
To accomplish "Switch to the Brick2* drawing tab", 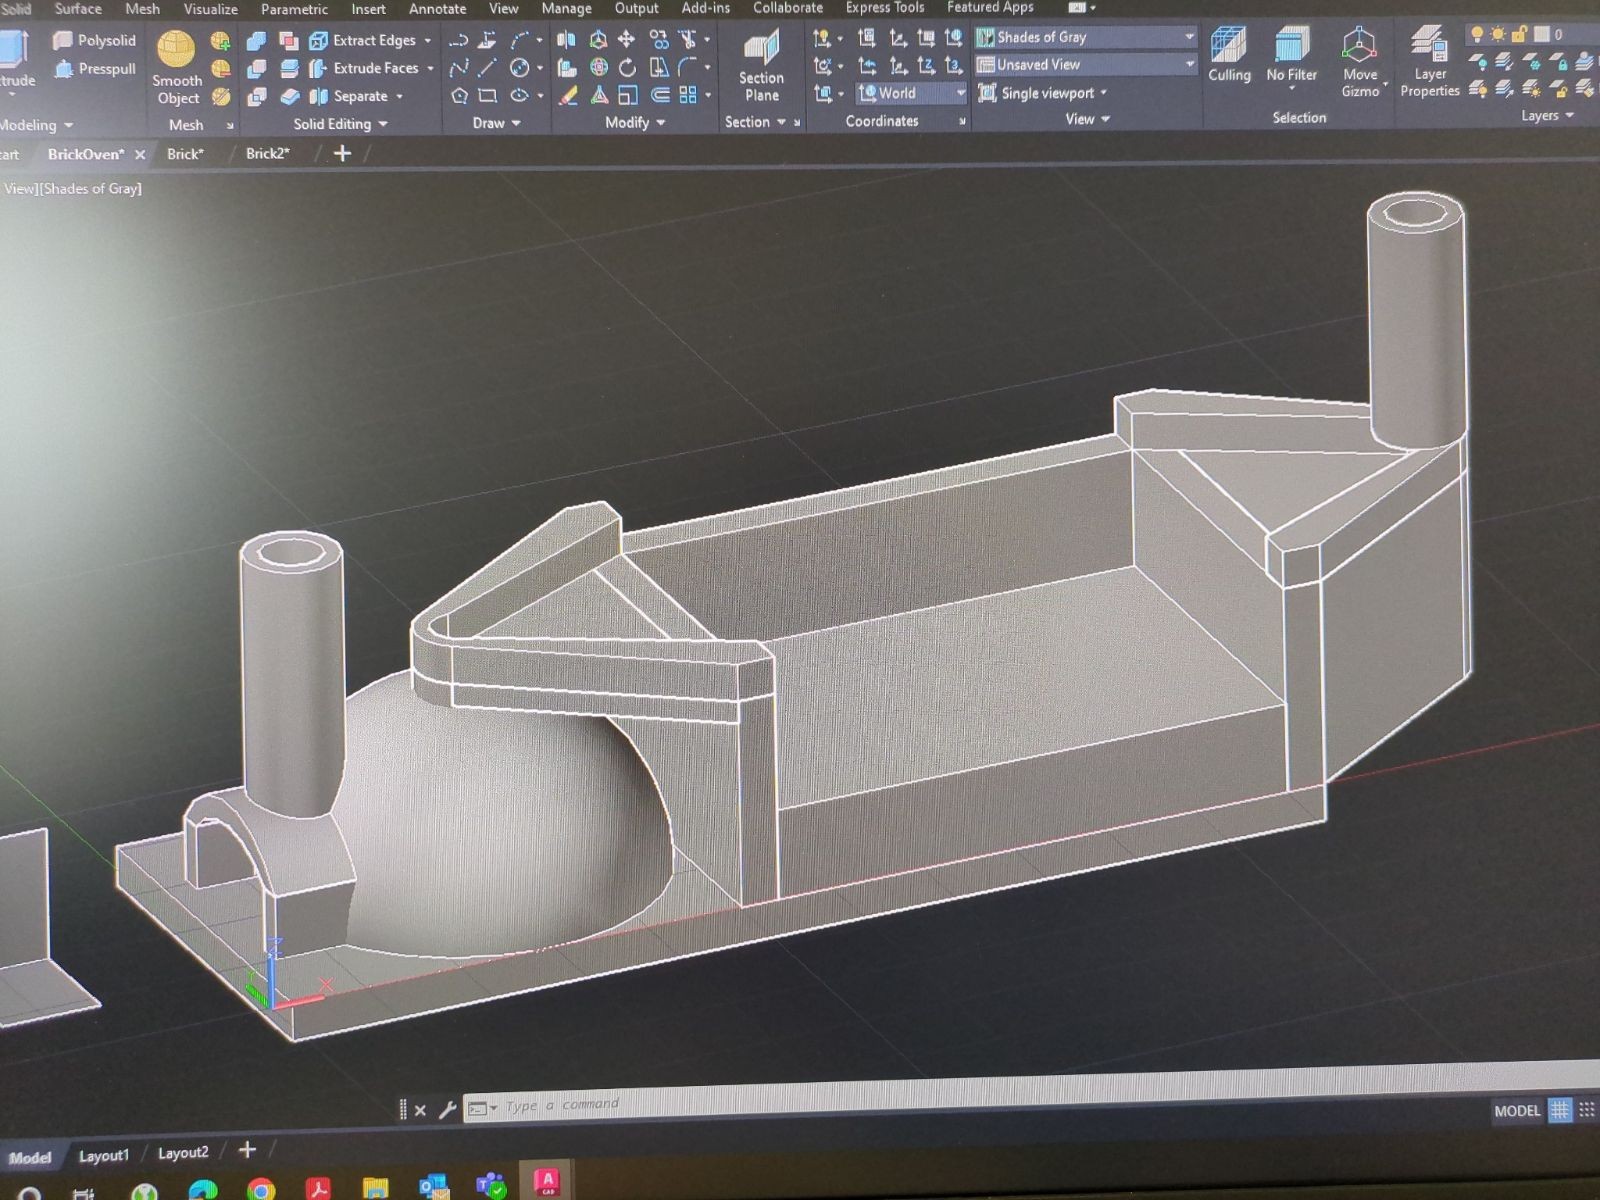I will (x=267, y=154).
